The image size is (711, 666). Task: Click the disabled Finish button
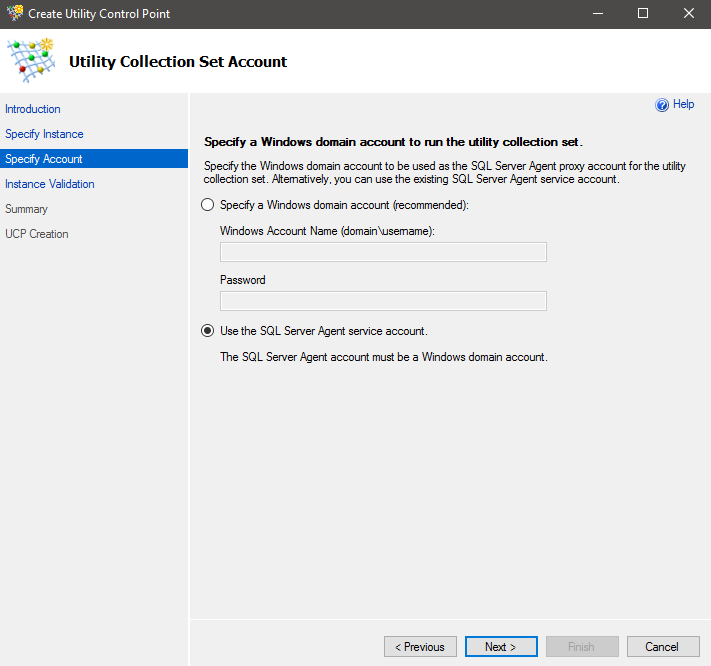click(x=582, y=647)
